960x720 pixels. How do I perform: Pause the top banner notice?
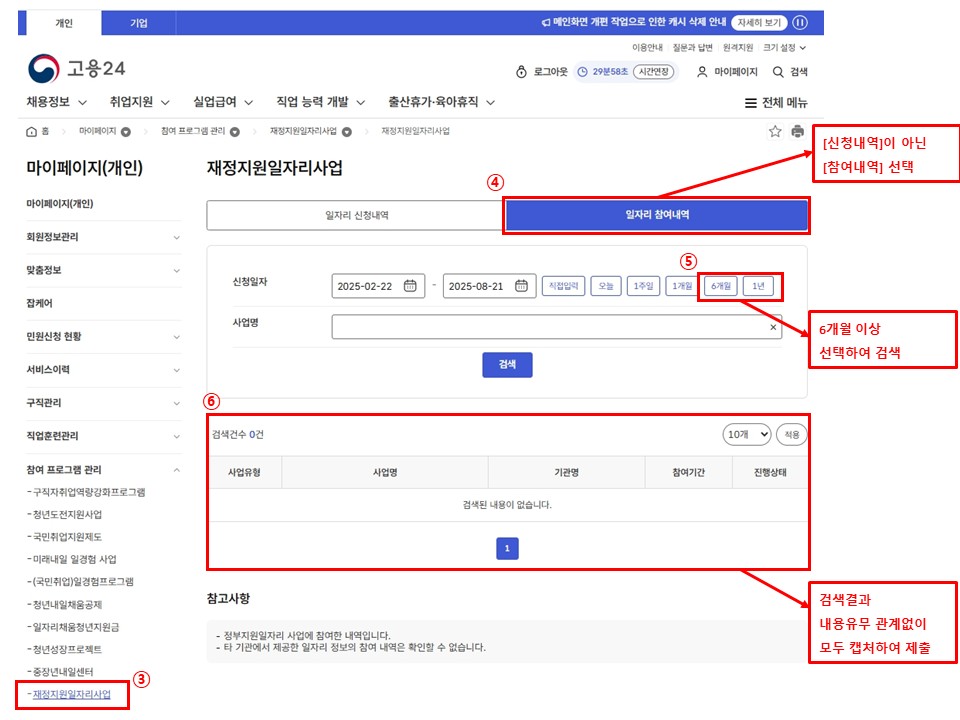[800, 23]
